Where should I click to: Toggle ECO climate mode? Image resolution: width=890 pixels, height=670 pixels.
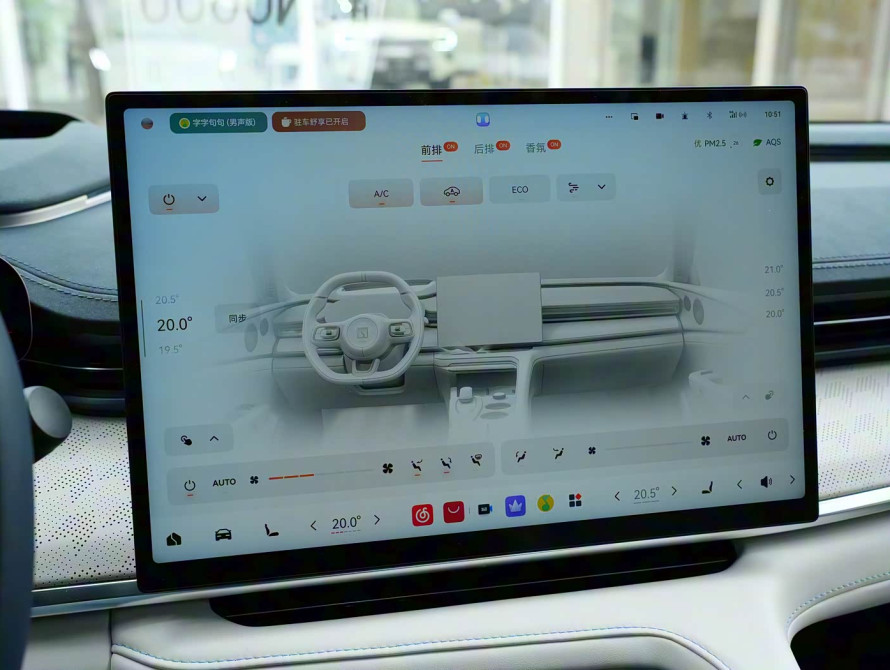pos(520,189)
